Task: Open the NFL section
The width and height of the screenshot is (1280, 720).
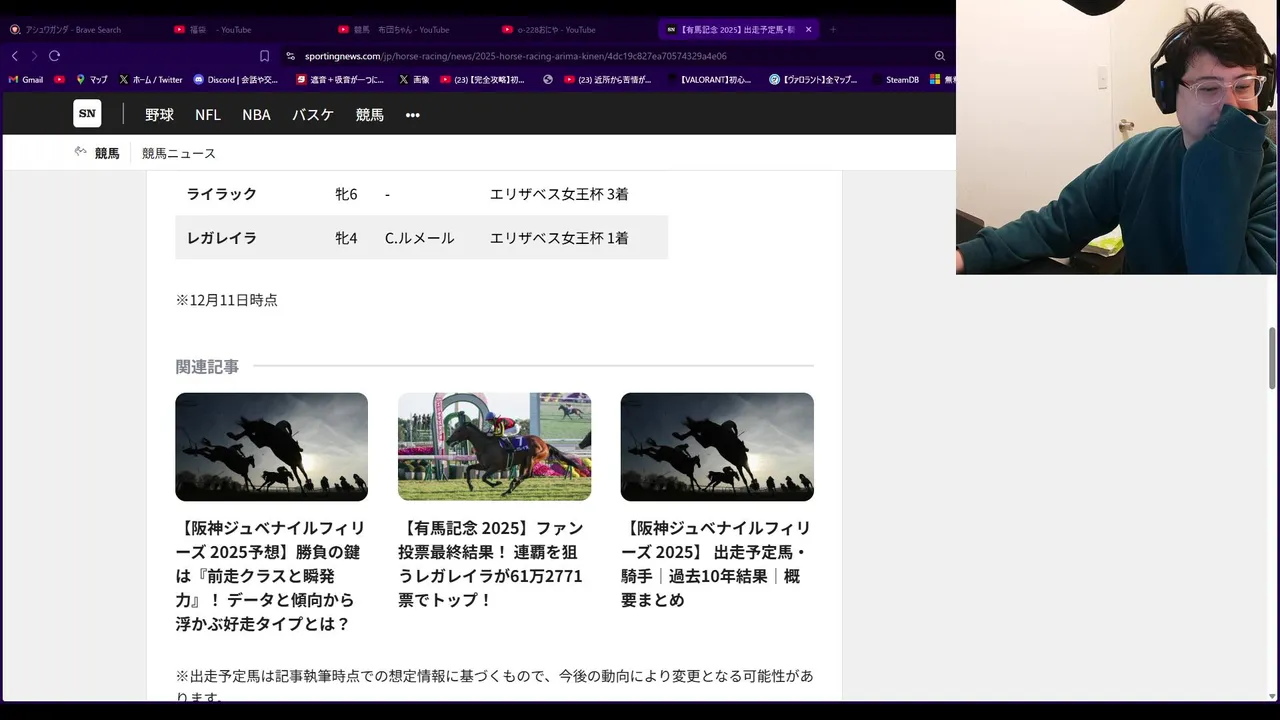Action: [208, 115]
